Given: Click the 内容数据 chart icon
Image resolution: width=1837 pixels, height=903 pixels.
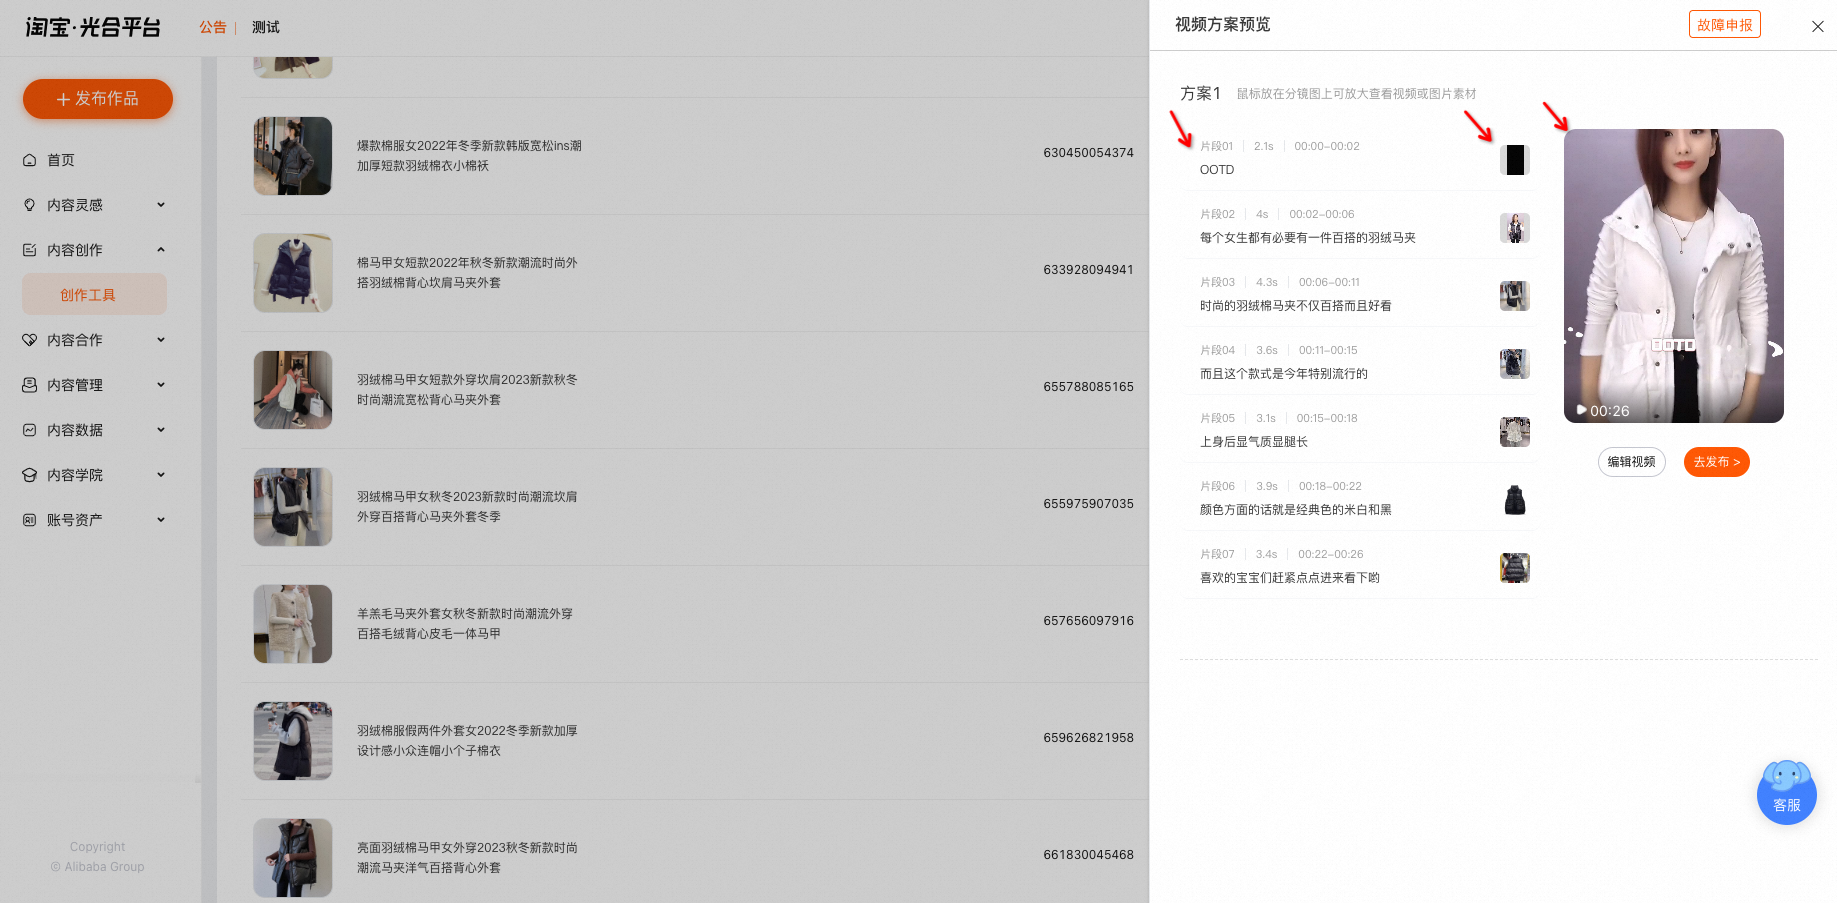Looking at the screenshot, I should (x=29, y=430).
